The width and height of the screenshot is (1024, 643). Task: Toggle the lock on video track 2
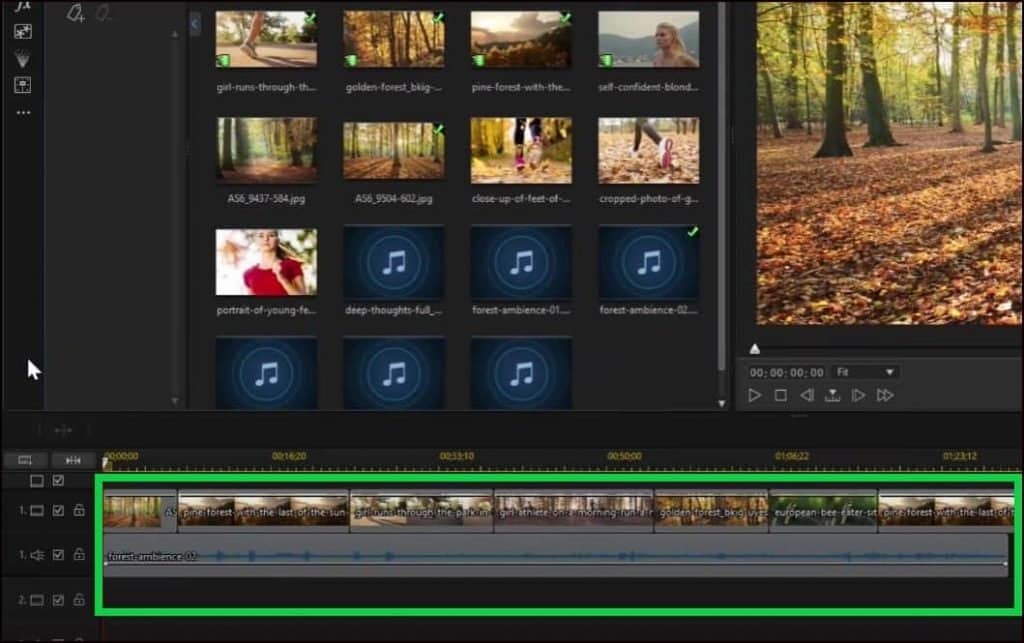coord(79,600)
